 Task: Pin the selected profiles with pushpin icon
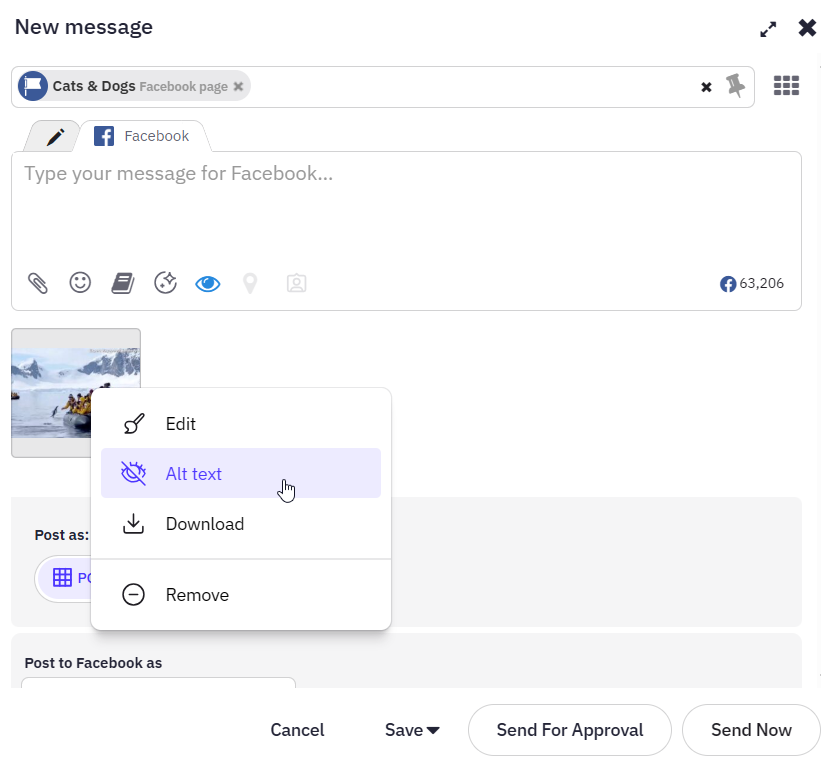coord(736,86)
